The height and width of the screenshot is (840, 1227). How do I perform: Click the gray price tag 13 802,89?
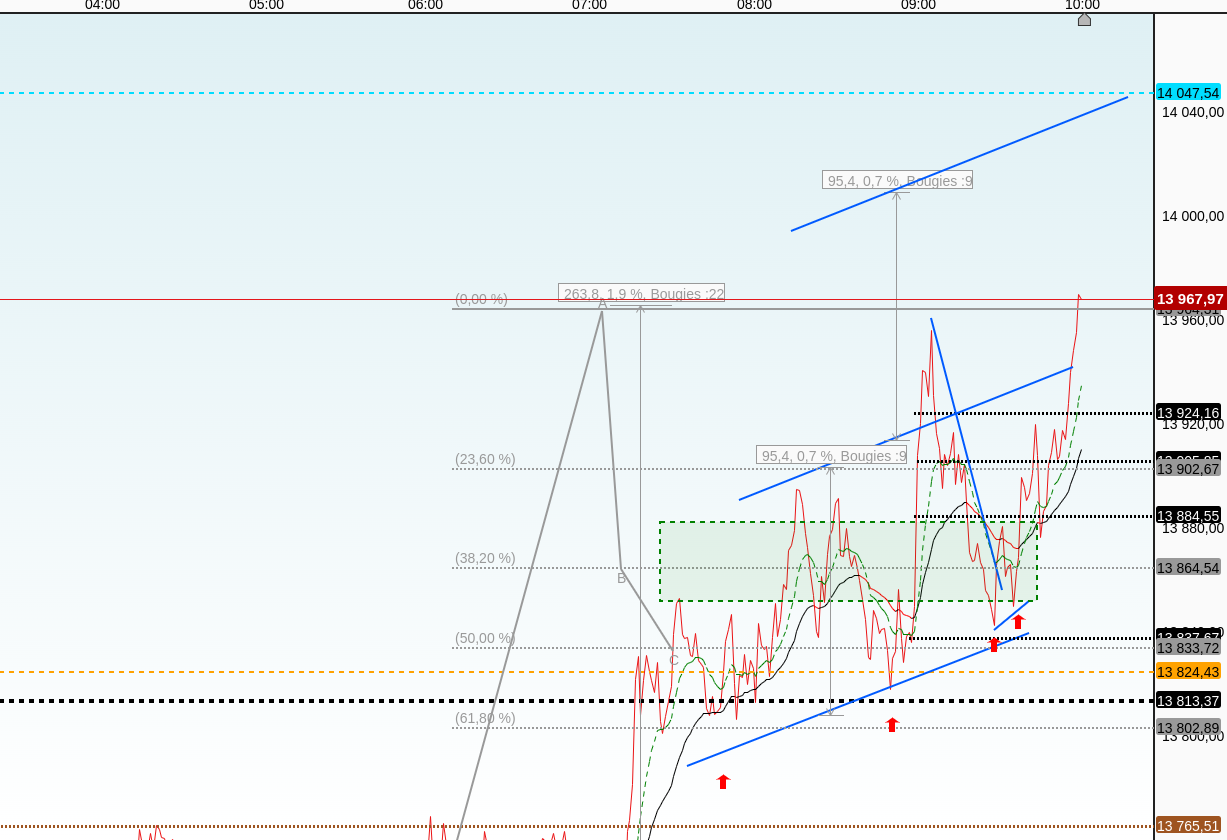click(1188, 727)
